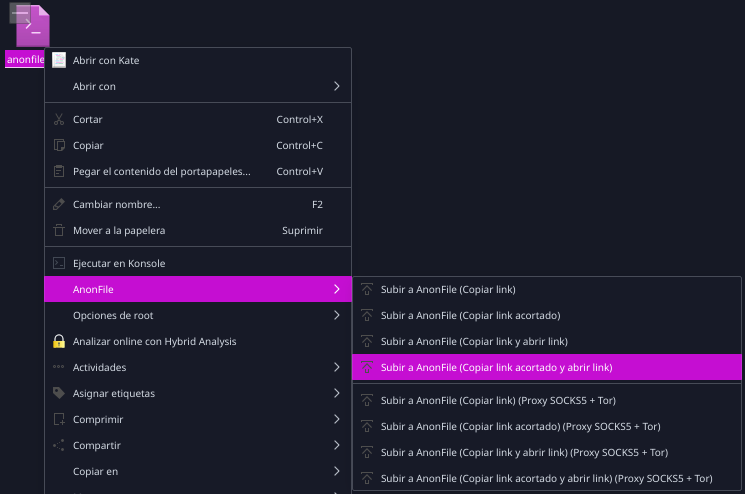
Task: Expand the Comprimir submenu arrow
Action: tap(336, 419)
